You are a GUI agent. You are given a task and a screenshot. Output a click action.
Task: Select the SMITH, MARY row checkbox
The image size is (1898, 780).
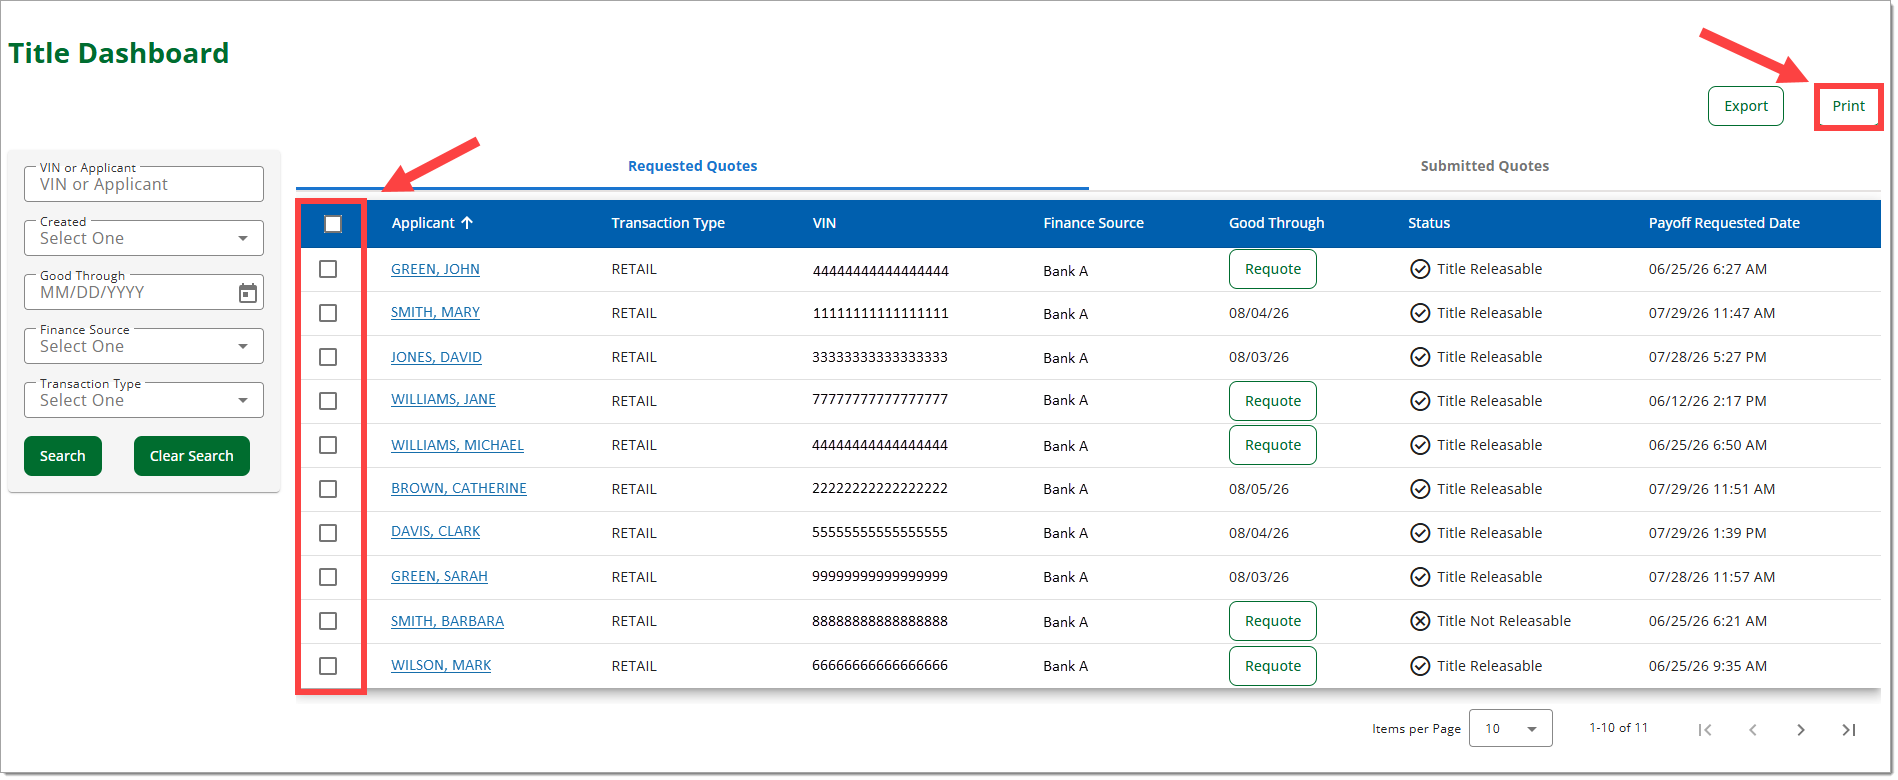pos(328,313)
